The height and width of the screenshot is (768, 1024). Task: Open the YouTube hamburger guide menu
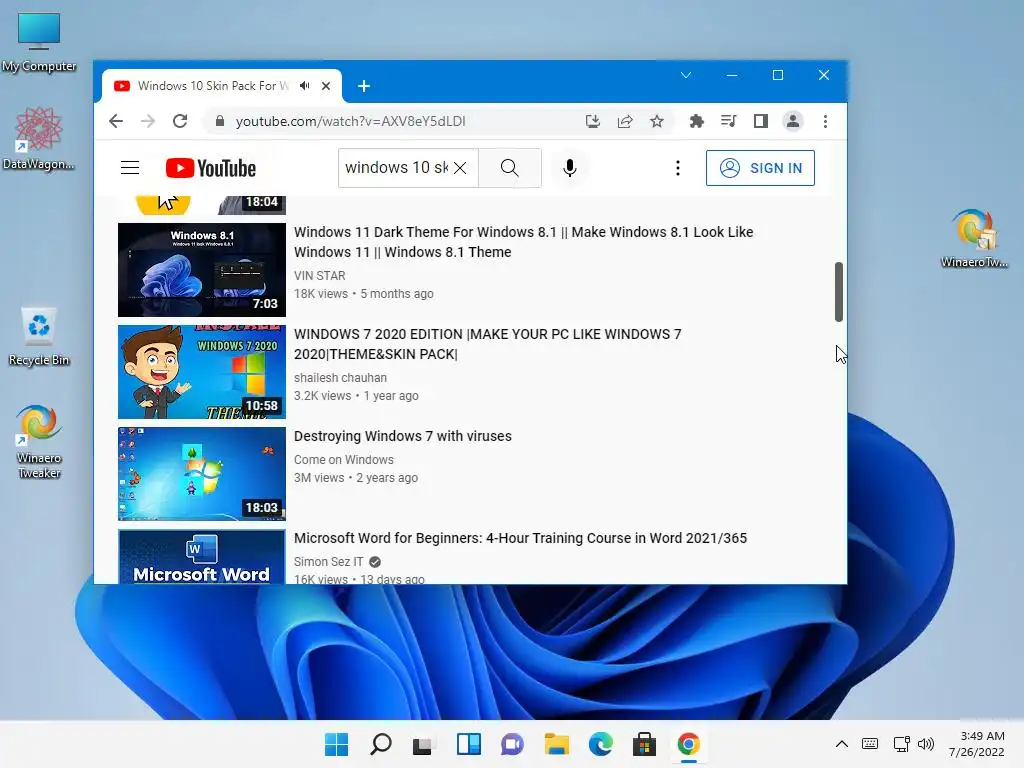point(130,168)
